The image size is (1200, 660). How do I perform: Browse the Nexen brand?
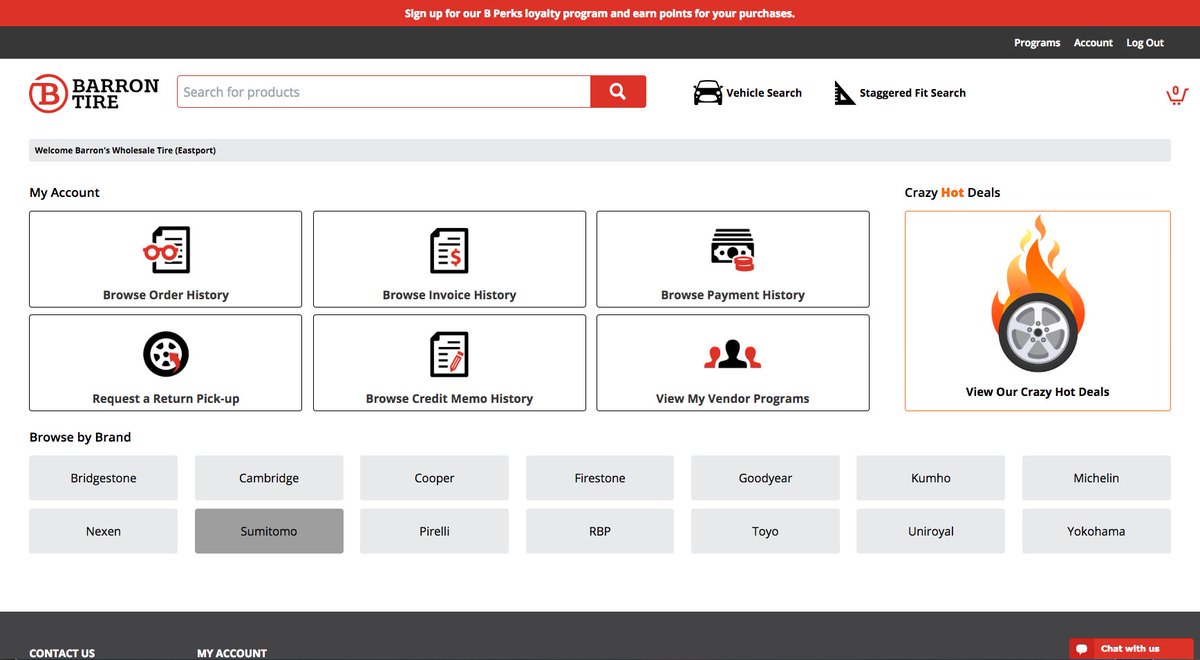(x=103, y=531)
